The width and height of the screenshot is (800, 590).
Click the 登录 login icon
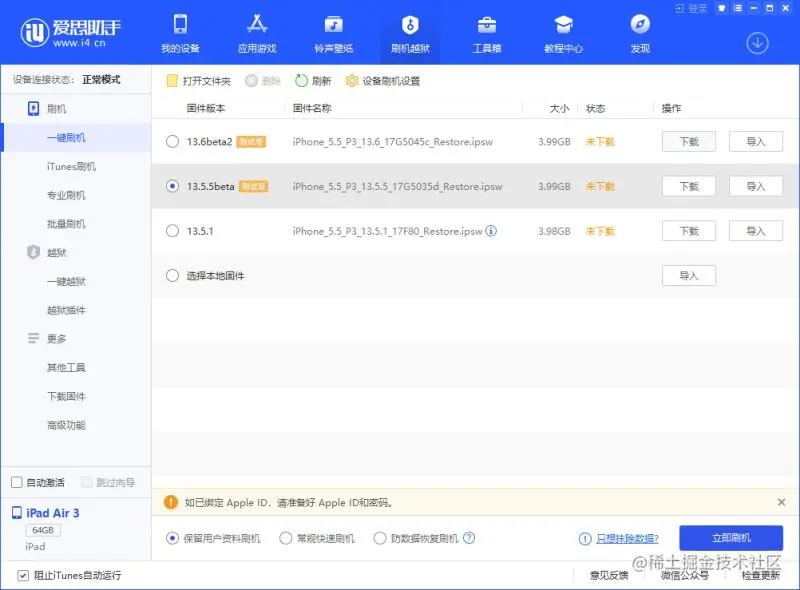[691, 8]
